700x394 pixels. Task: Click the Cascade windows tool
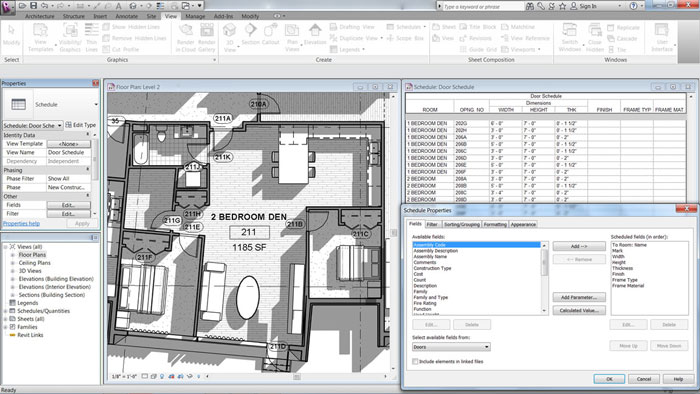coord(622,38)
